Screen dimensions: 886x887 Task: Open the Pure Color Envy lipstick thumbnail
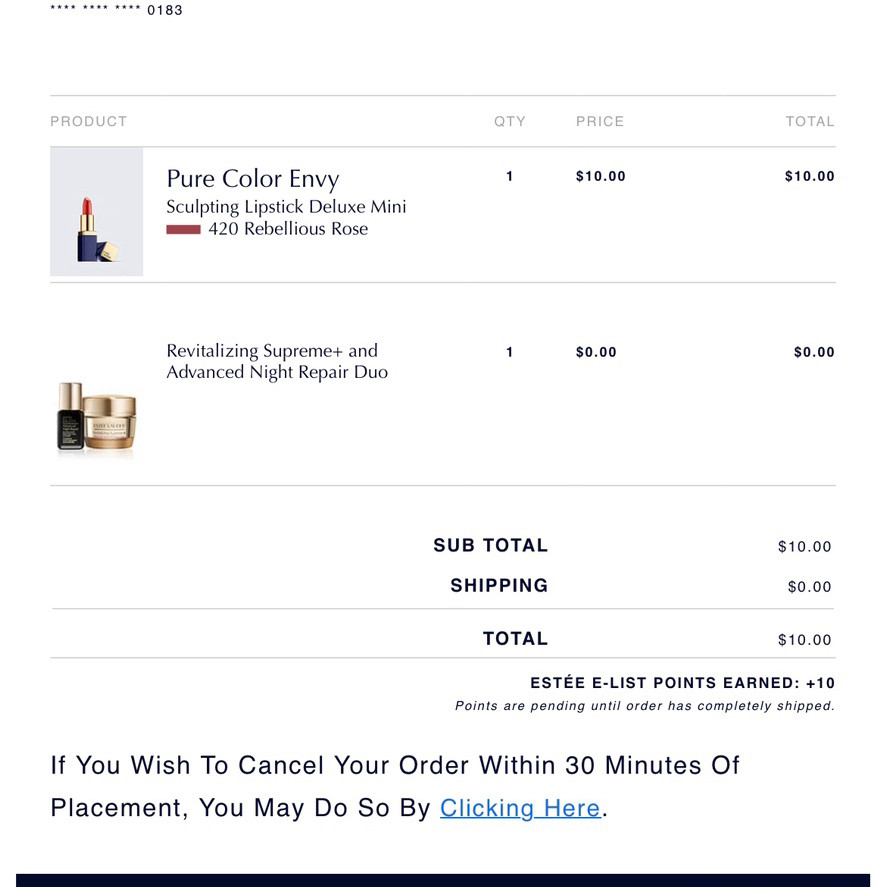97,212
